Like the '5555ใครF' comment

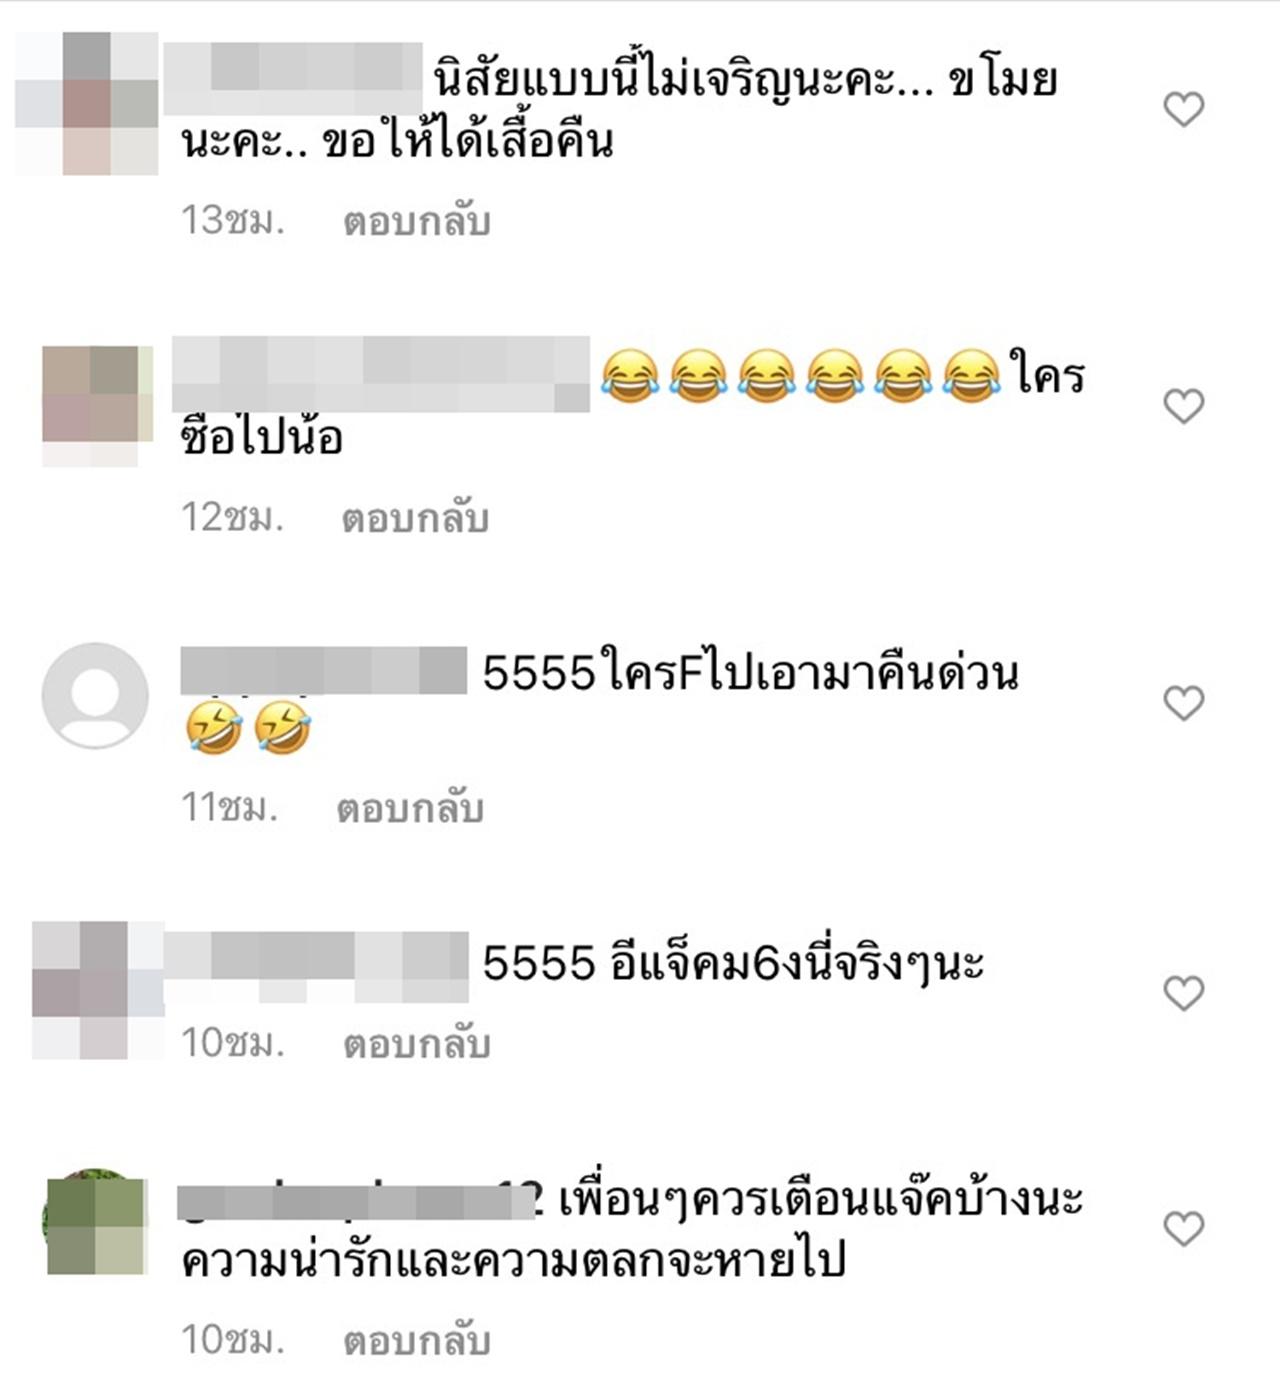[x=1184, y=703]
